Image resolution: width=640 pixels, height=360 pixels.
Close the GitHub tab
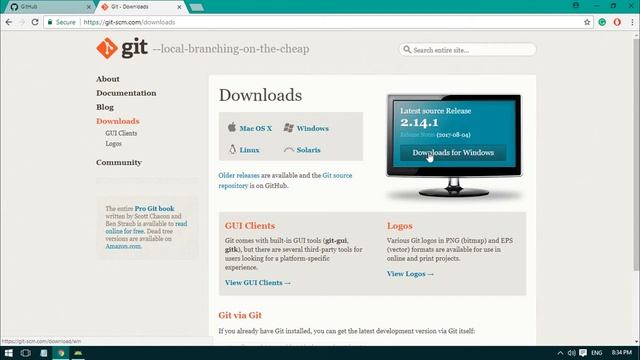pyautogui.click(x=89, y=7)
